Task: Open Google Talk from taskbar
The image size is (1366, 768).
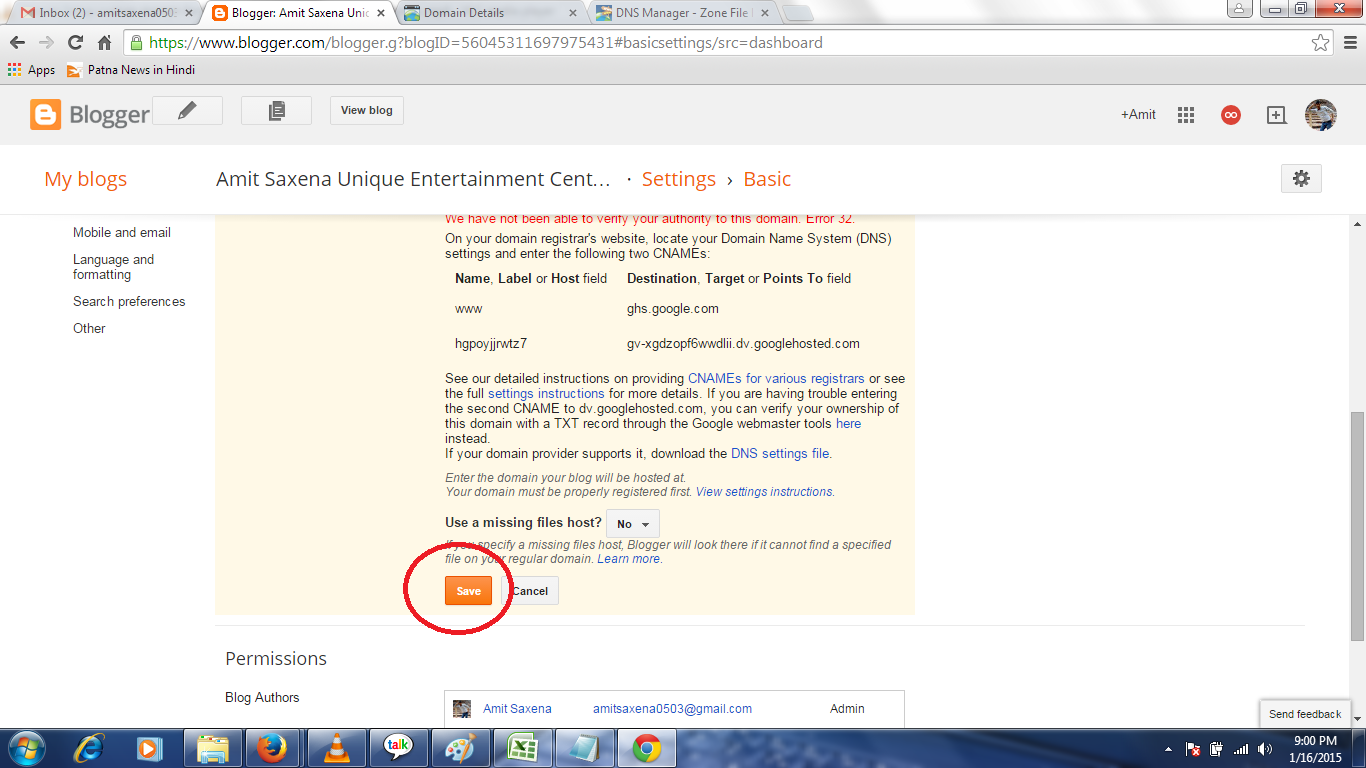Action: [x=399, y=748]
